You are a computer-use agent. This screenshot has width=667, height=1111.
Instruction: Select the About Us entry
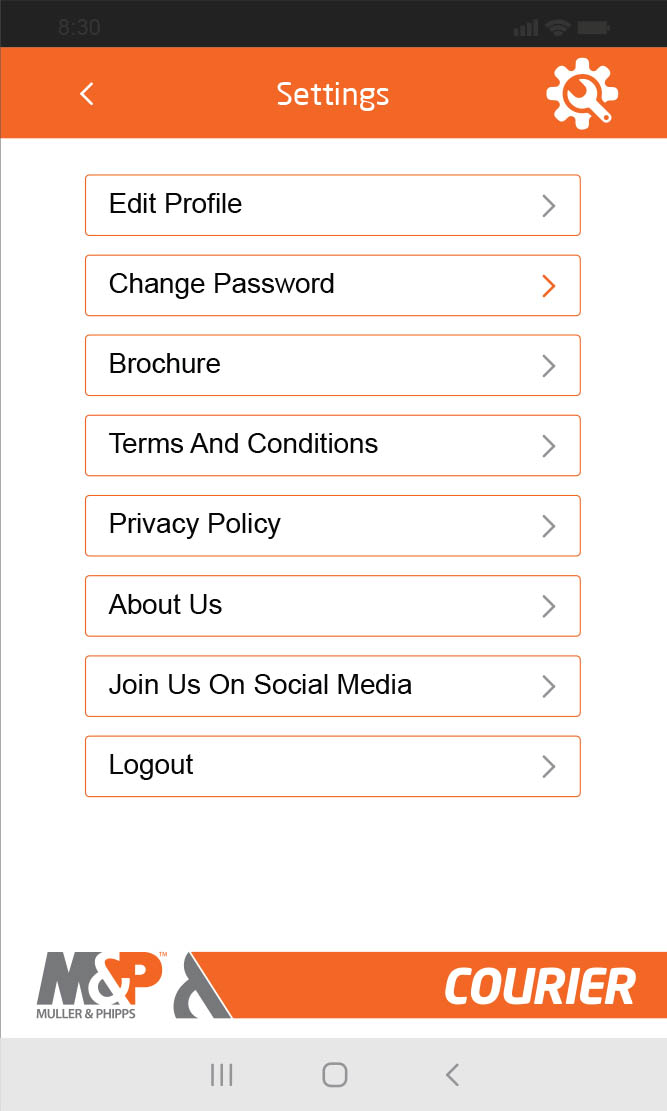pyautogui.click(x=332, y=606)
